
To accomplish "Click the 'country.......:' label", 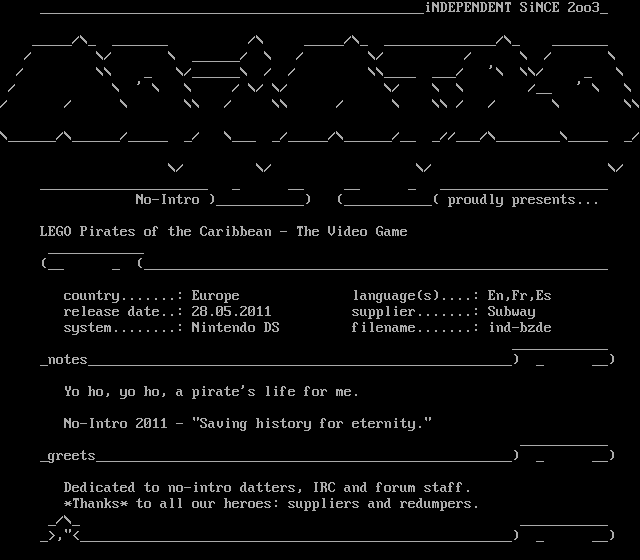I will pos(123,296).
